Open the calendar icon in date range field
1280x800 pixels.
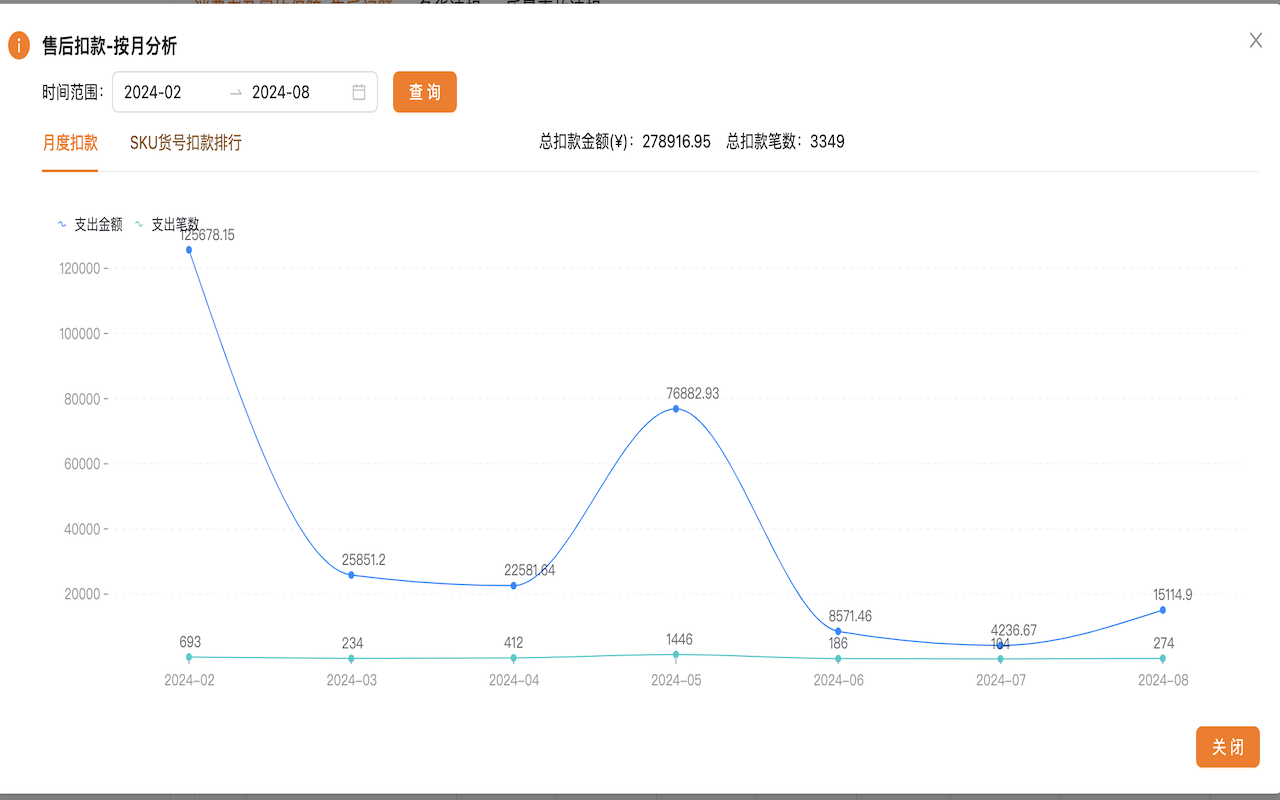(359, 91)
